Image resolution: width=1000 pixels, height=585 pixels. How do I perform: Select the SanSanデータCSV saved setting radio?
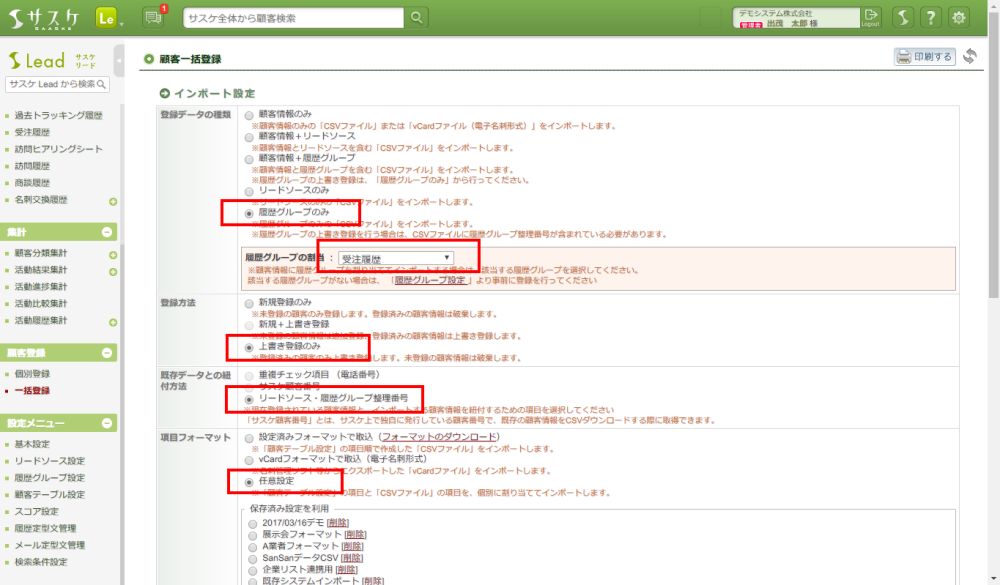pos(253,559)
